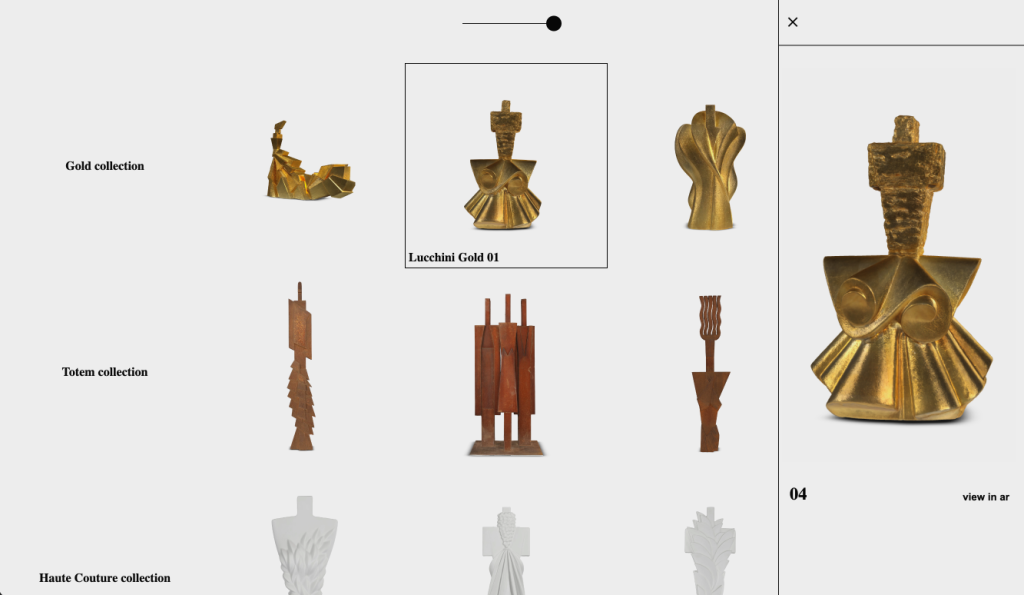Click the 04 number in detail panel

[x=798, y=494]
